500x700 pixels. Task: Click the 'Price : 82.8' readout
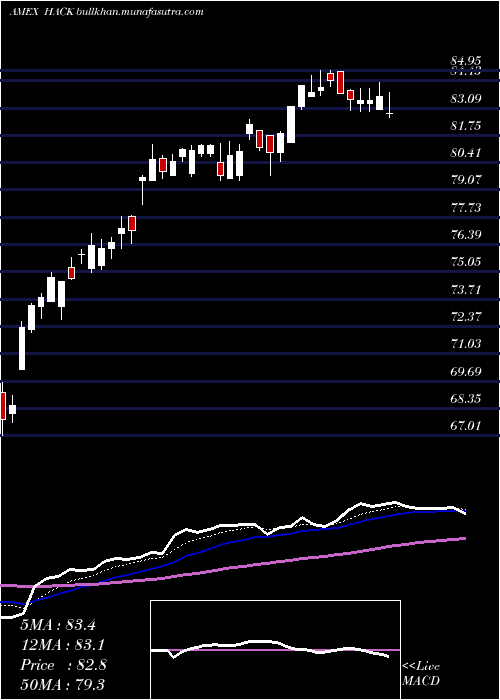pyautogui.click(x=63, y=666)
